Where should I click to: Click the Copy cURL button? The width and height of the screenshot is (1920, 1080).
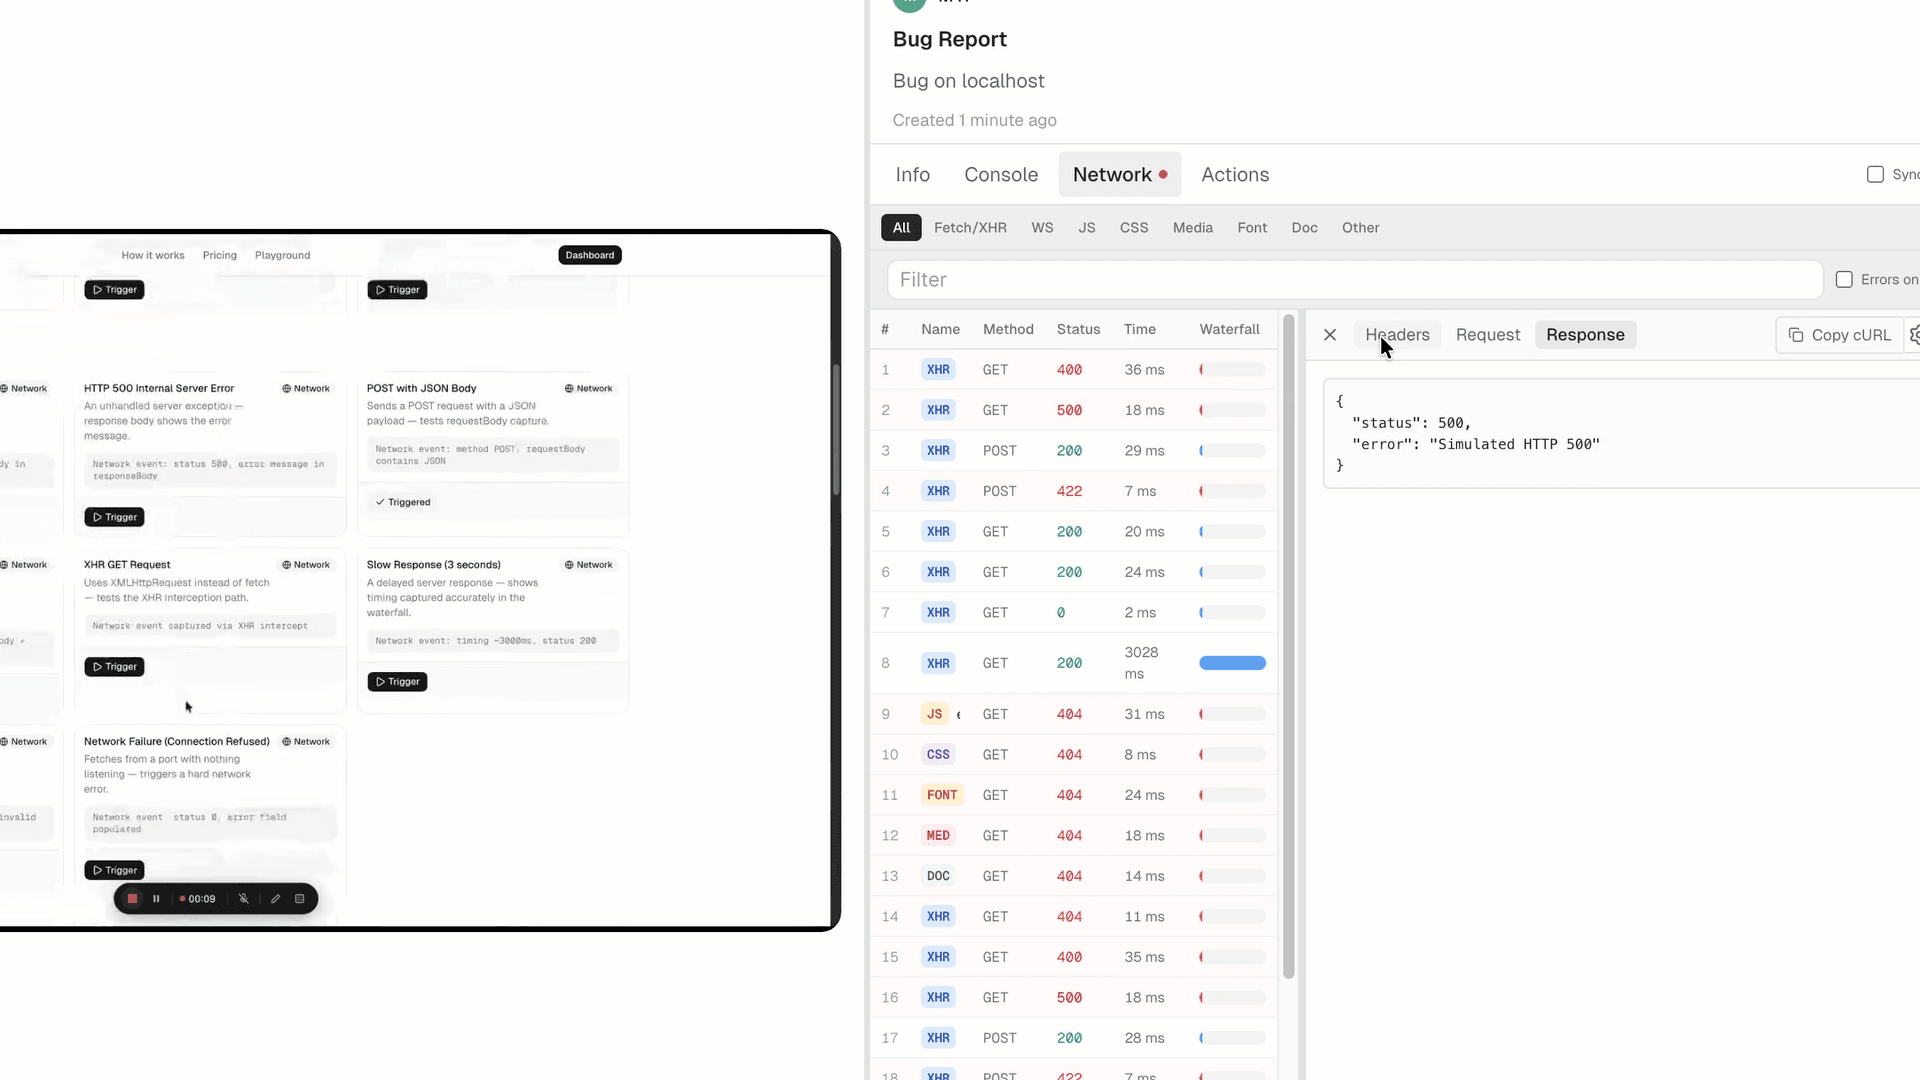(1840, 335)
